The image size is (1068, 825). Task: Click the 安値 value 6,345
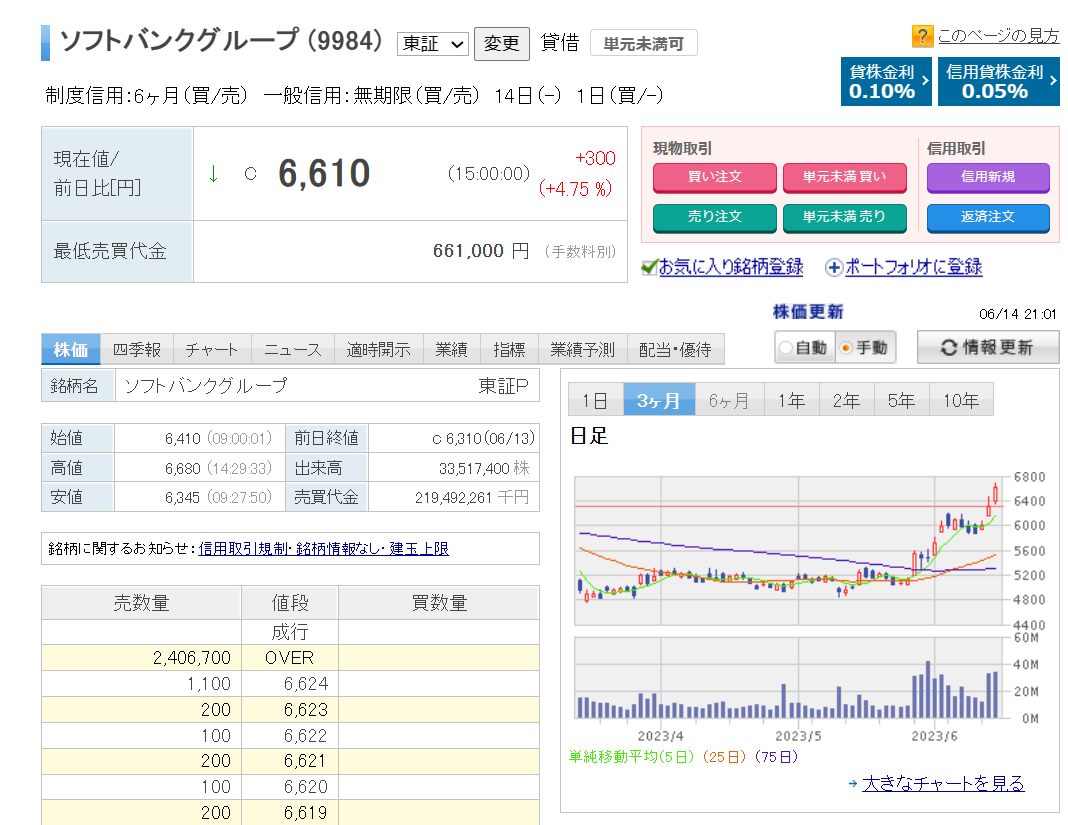pos(183,498)
